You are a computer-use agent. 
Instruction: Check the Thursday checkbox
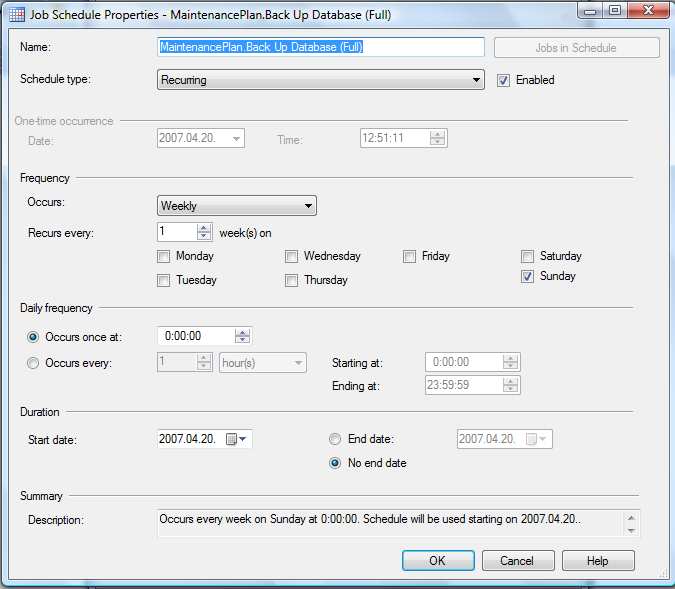point(291,281)
